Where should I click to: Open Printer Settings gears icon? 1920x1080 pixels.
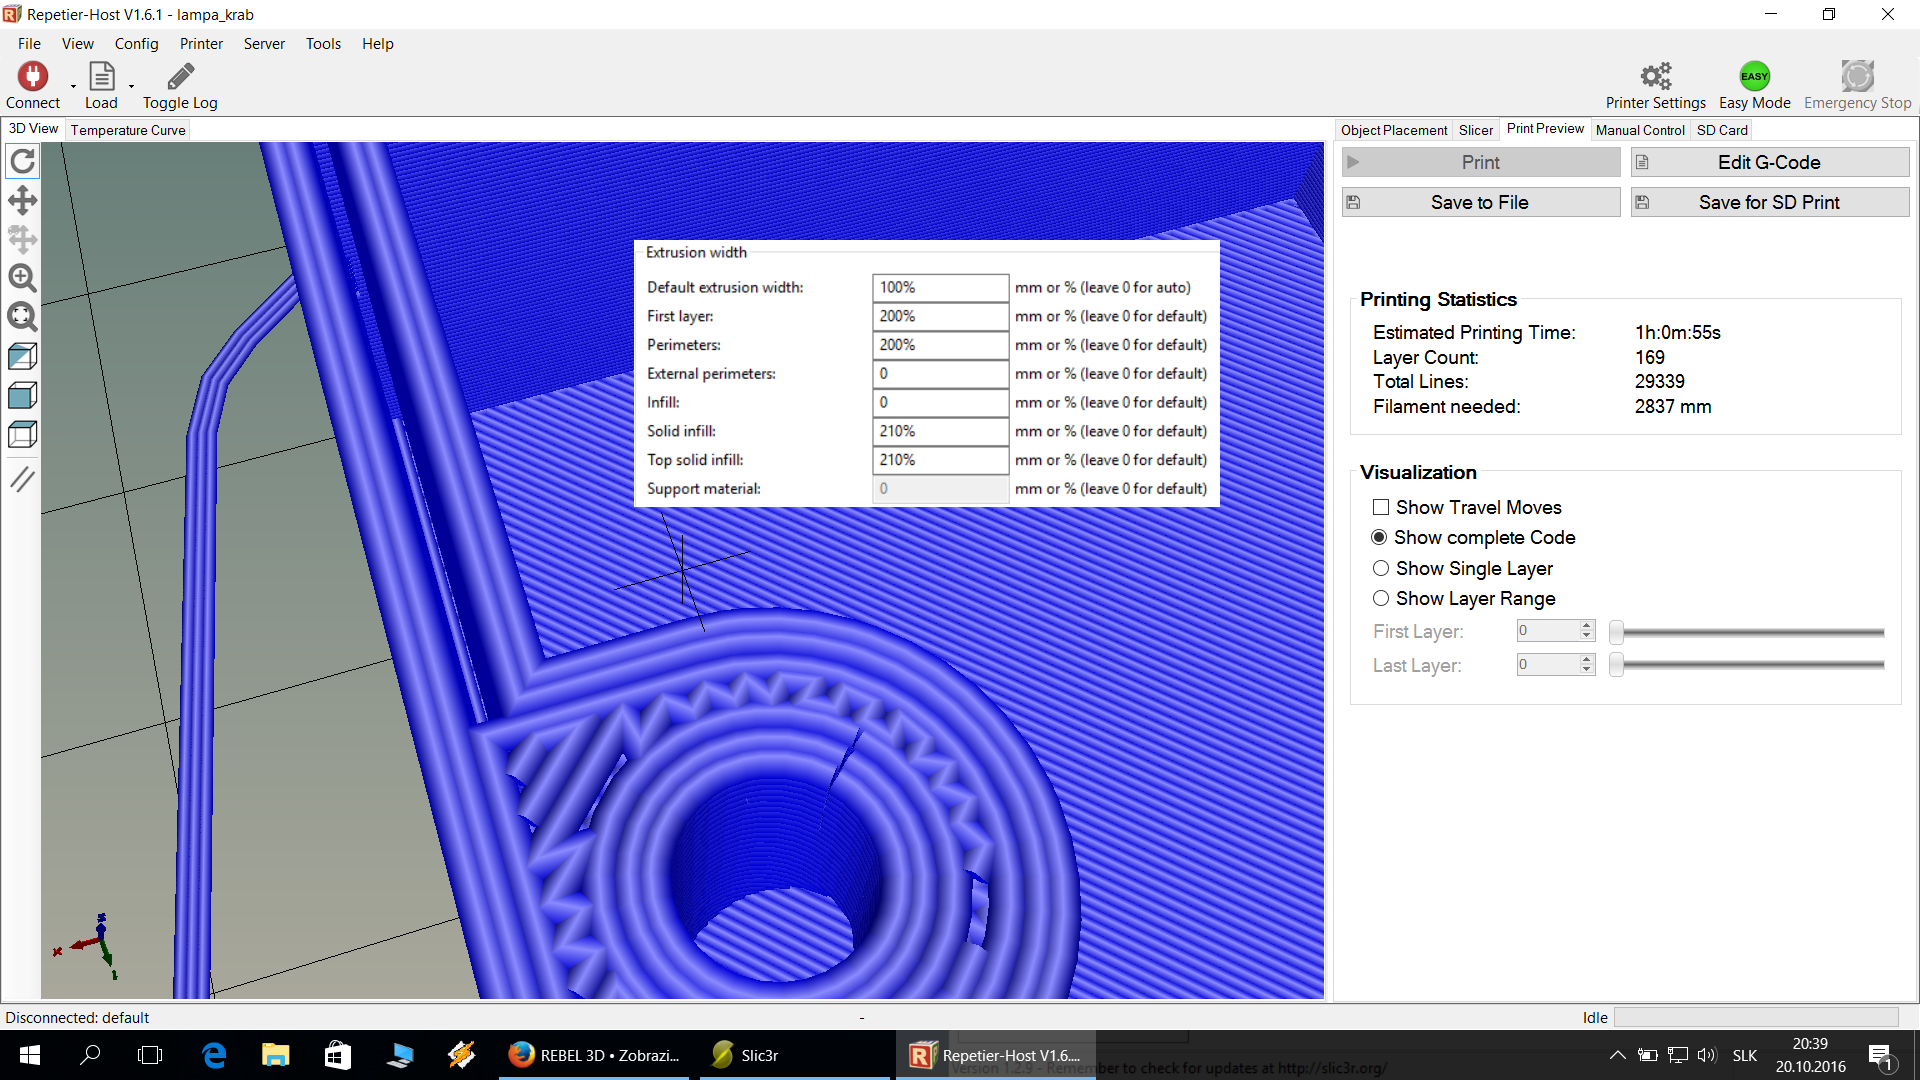1655,77
